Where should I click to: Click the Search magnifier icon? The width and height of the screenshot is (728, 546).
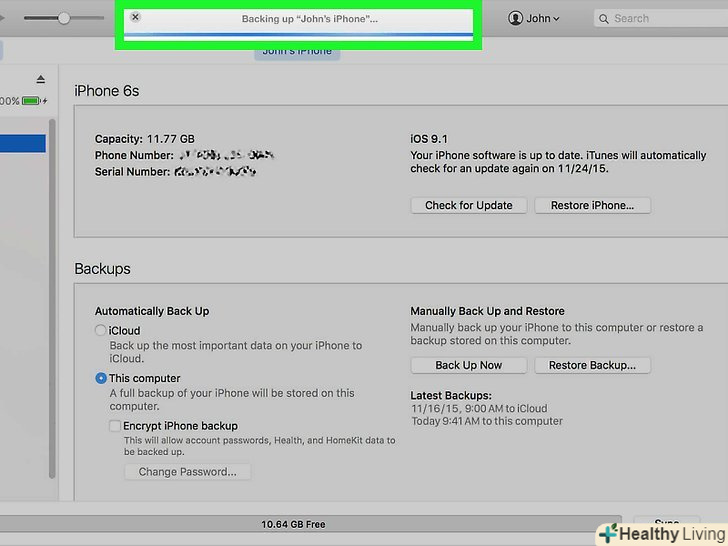[x=604, y=19]
